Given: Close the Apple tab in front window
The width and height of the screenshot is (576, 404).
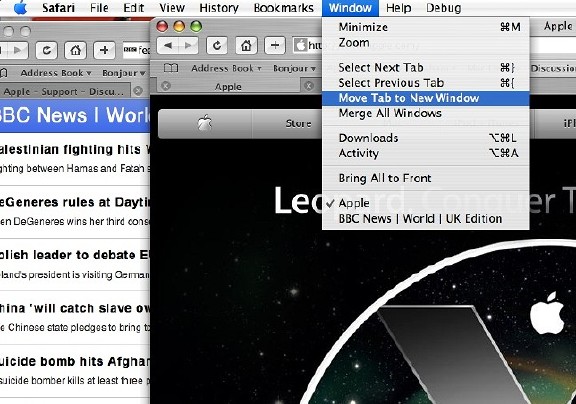Looking at the screenshot, I should pos(166,86).
